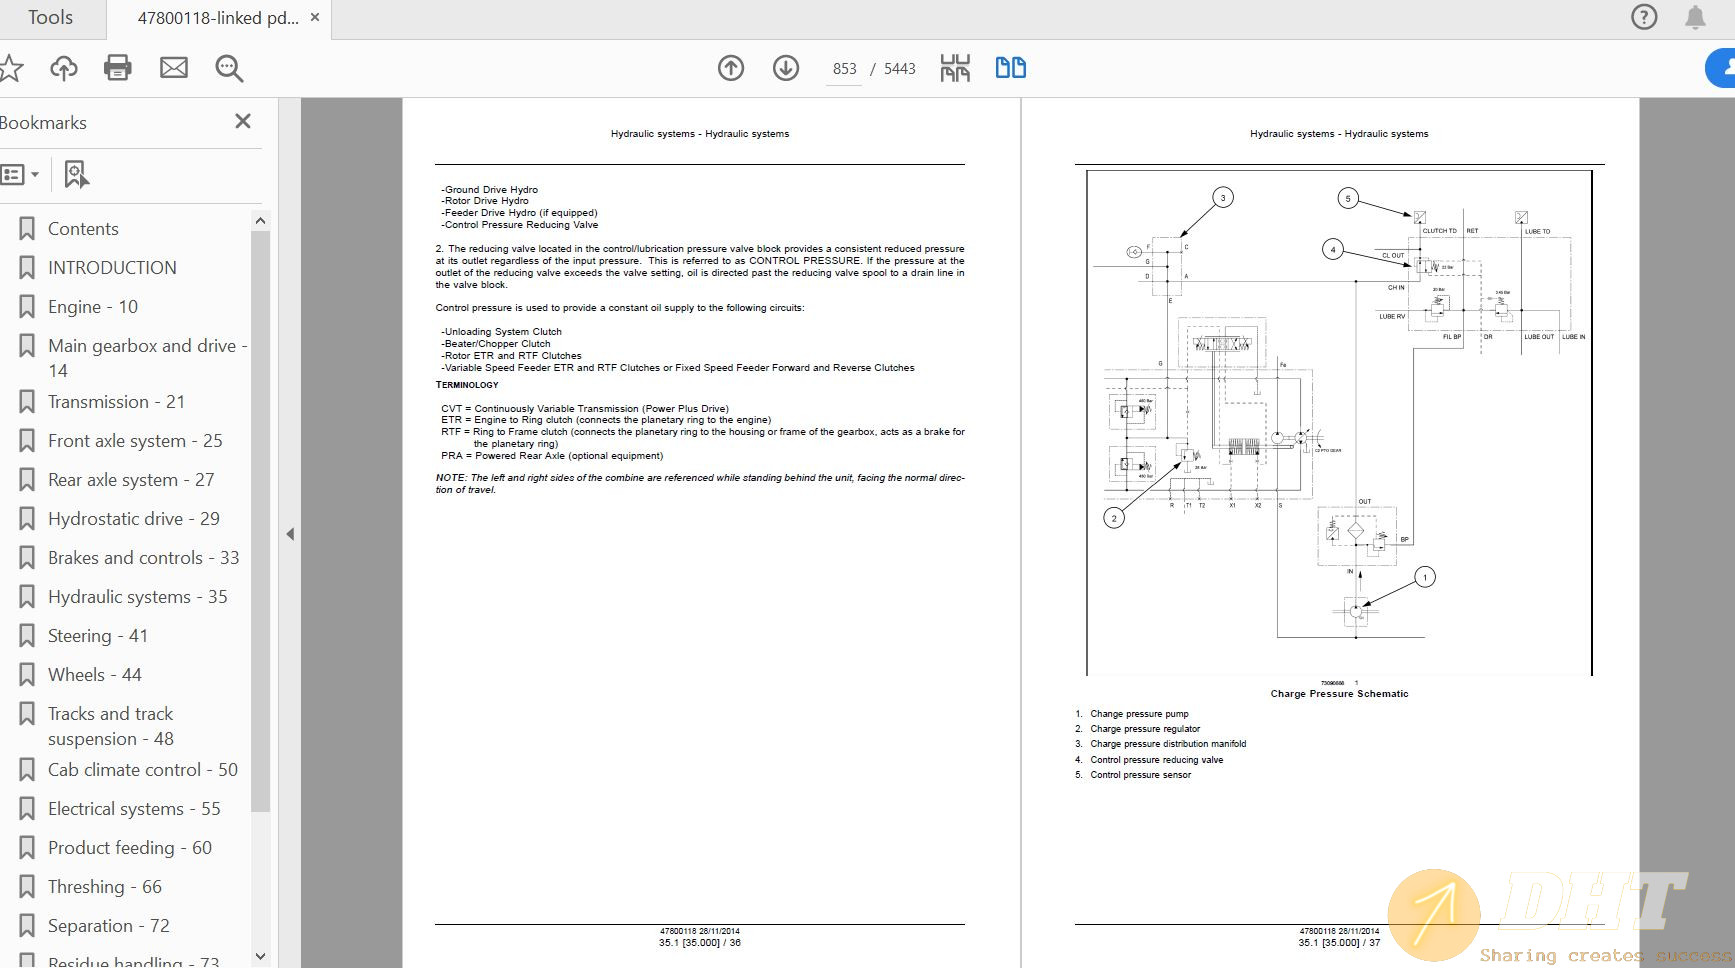Jump to Engine - 10 bookmark
The width and height of the screenshot is (1735, 968).
click(93, 307)
